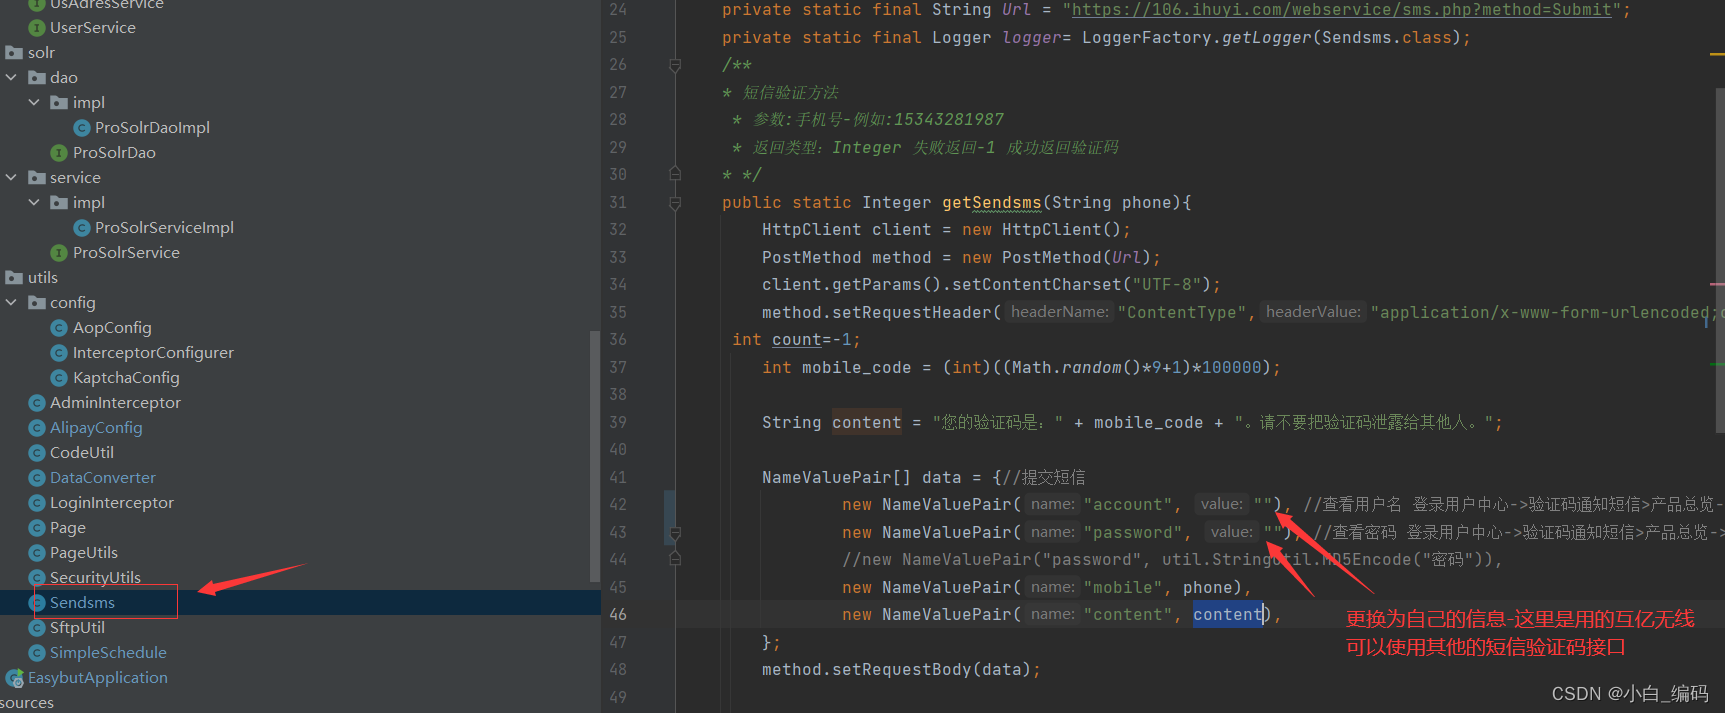The height and width of the screenshot is (713, 1725).
Task: Open SimpleSchedule class
Action: tap(108, 652)
